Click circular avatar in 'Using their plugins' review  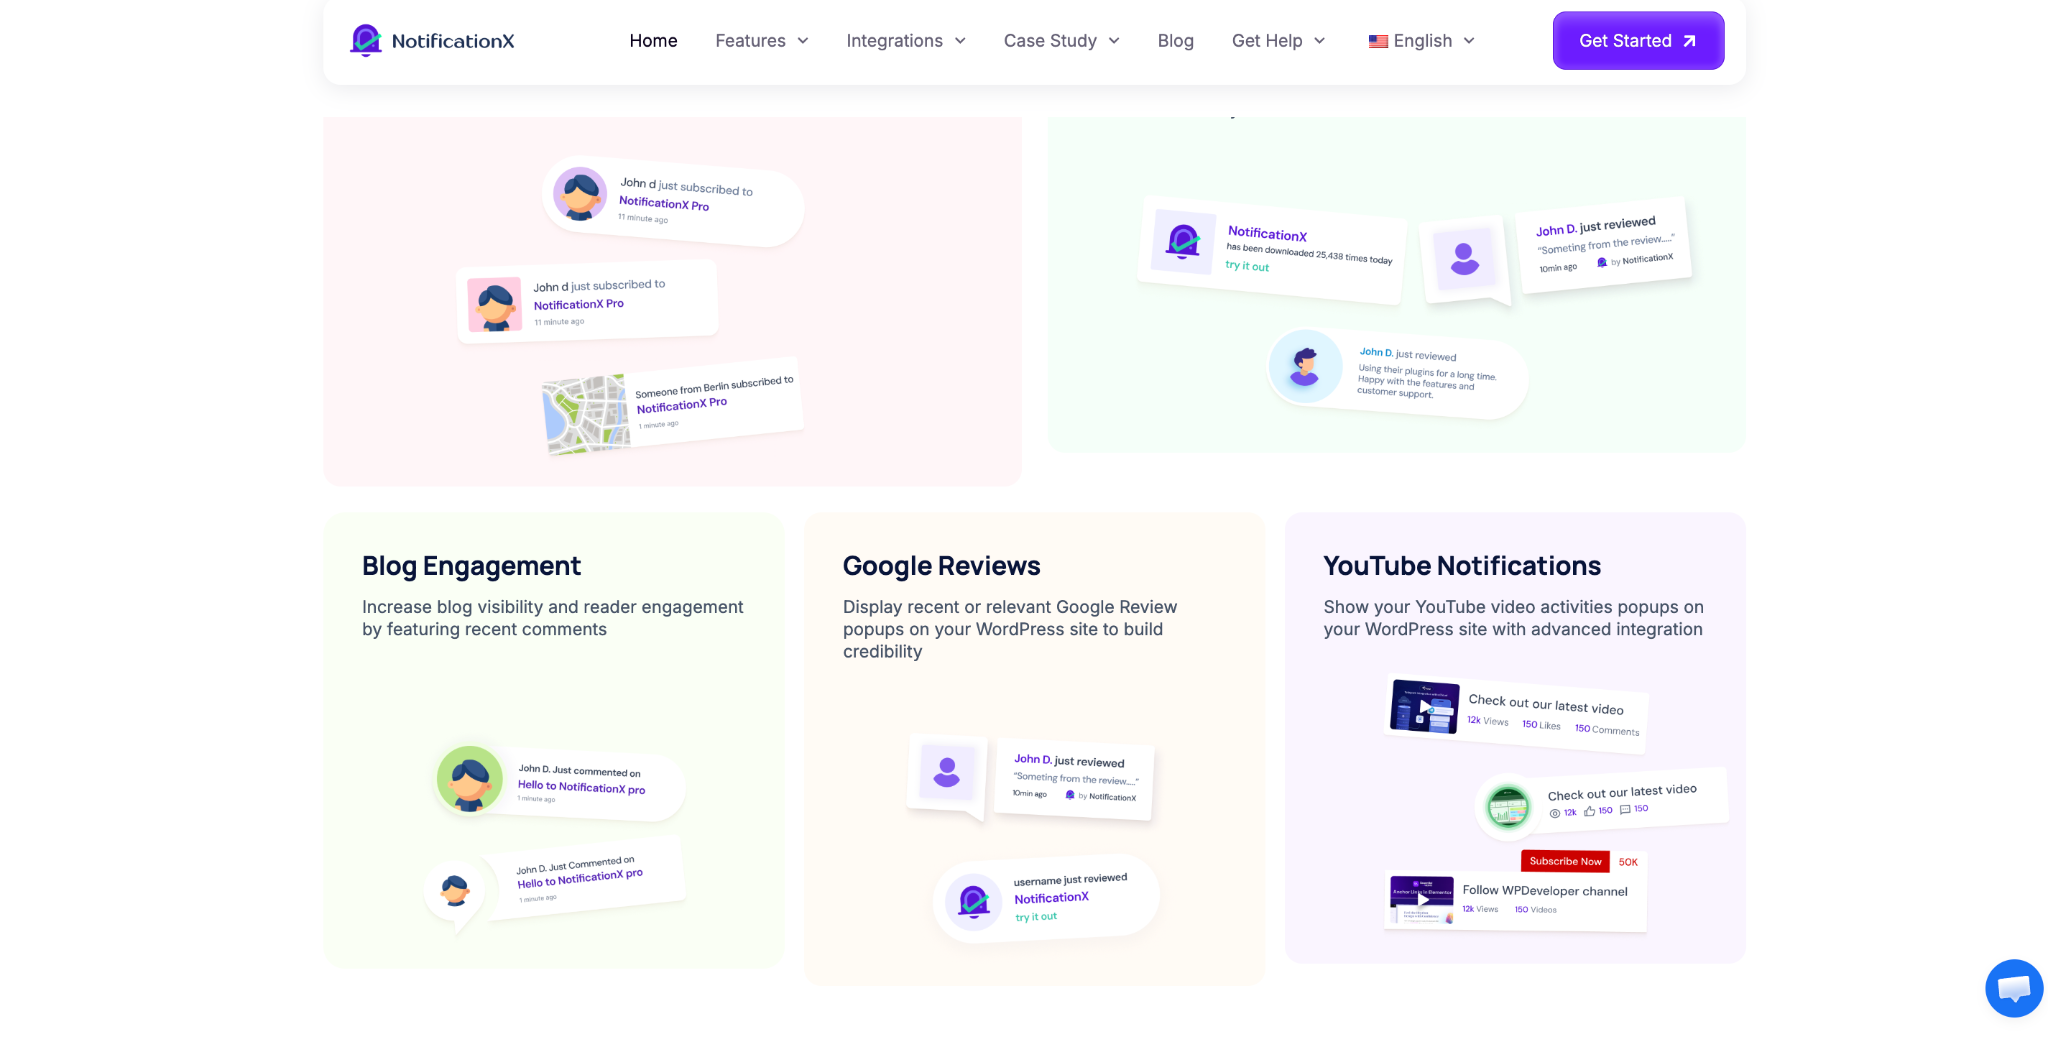pos(1305,366)
